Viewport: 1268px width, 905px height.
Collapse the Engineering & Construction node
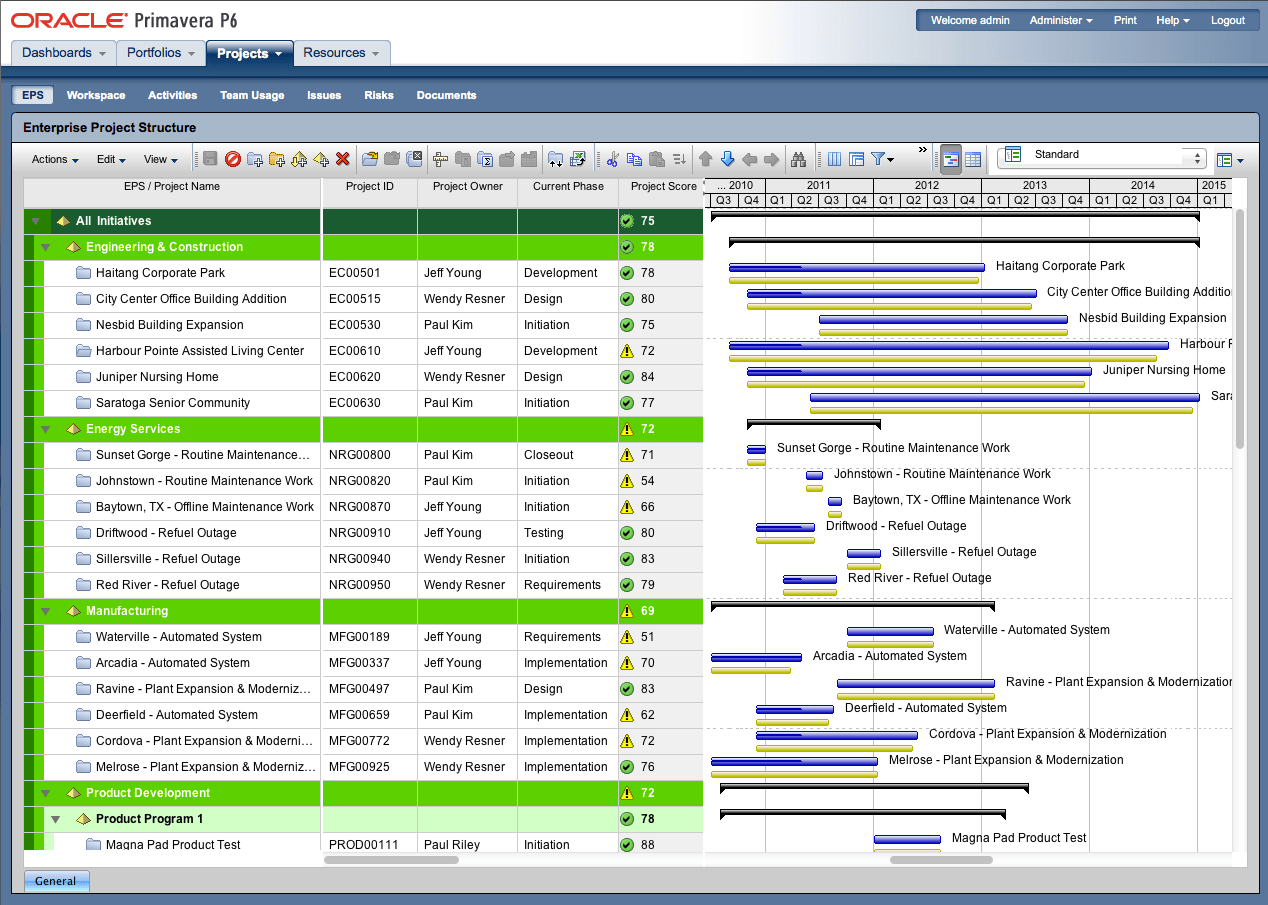[x=46, y=247]
